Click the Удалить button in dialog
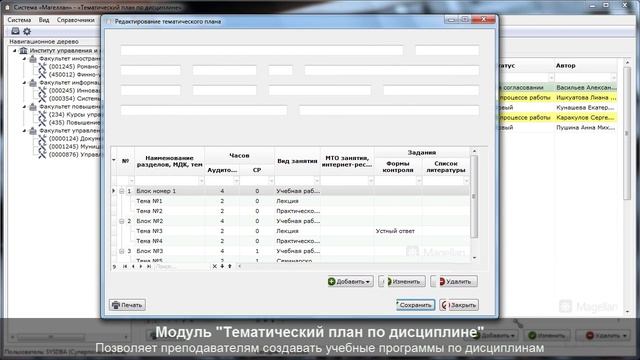 (x=454, y=281)
